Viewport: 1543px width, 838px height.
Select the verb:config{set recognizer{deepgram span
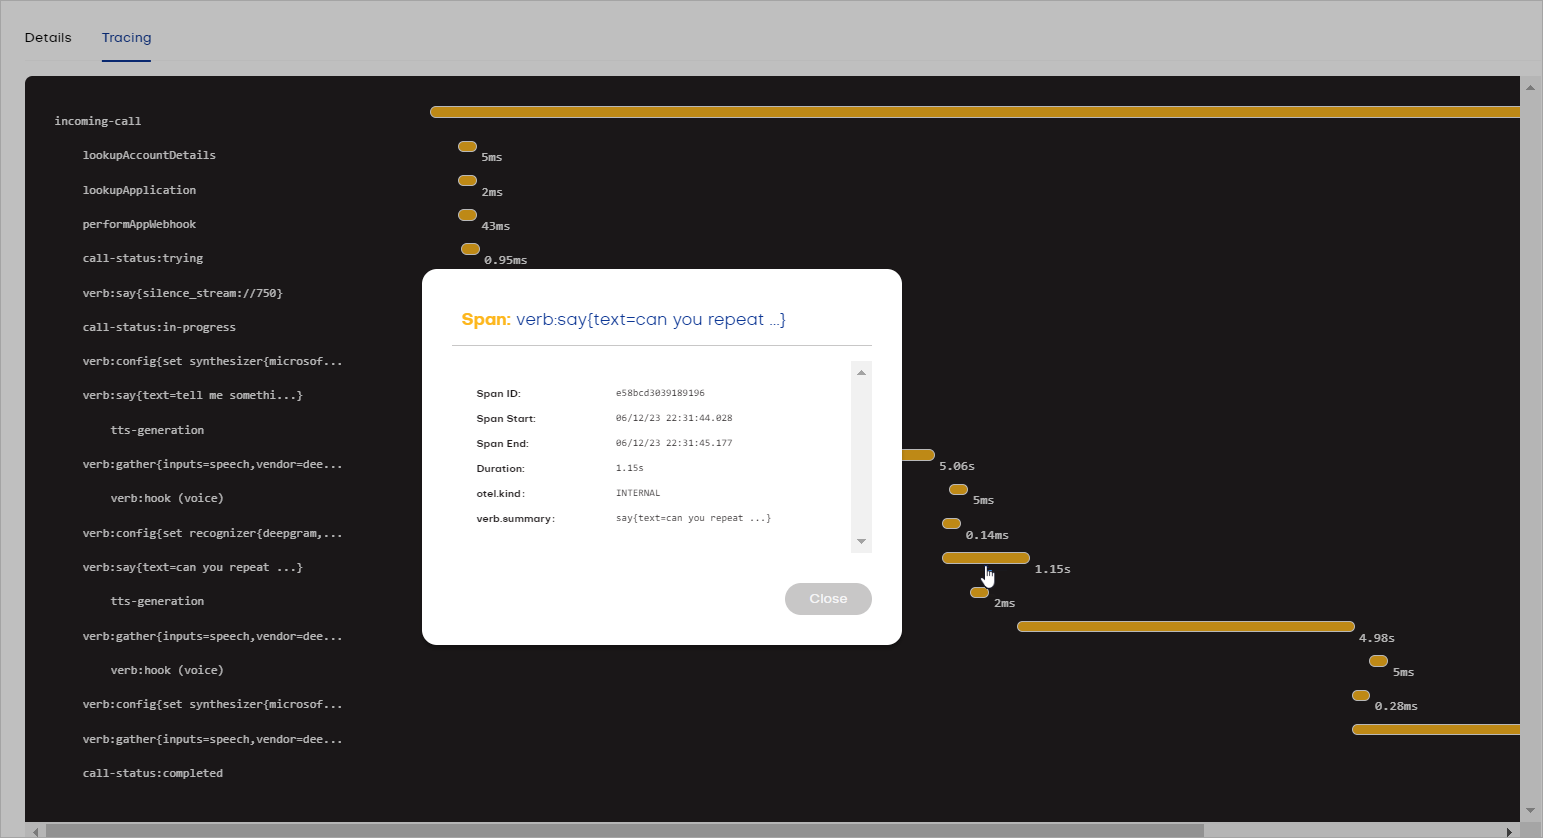(213, 533)
